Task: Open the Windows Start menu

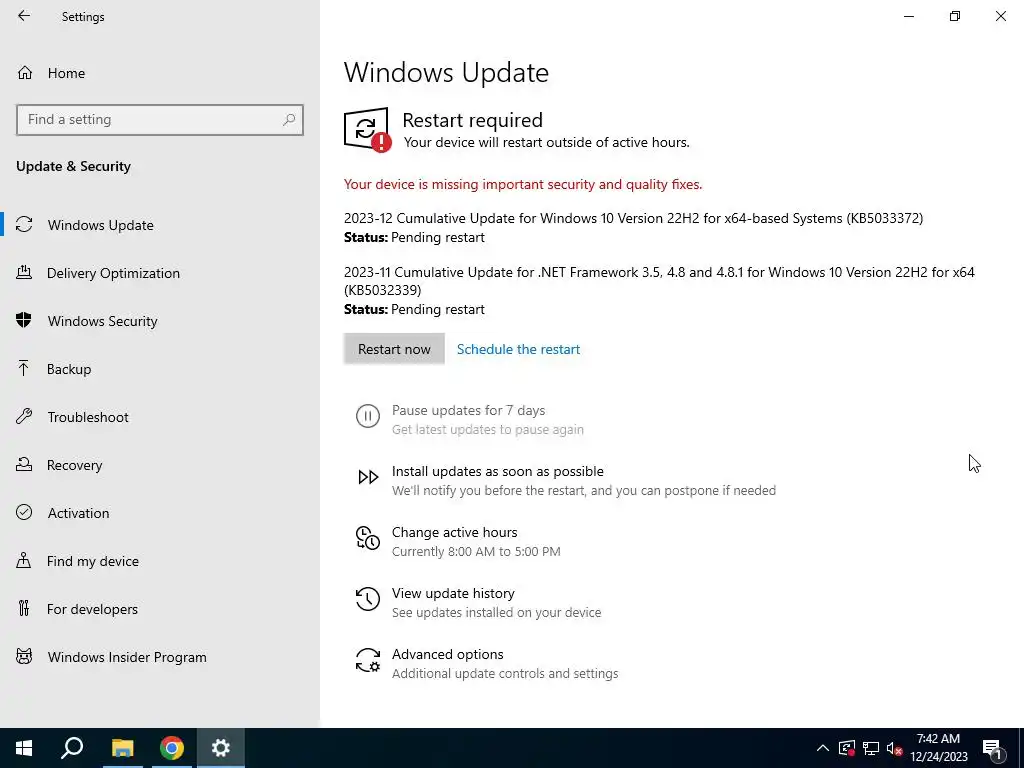Action: click(24, 748)
